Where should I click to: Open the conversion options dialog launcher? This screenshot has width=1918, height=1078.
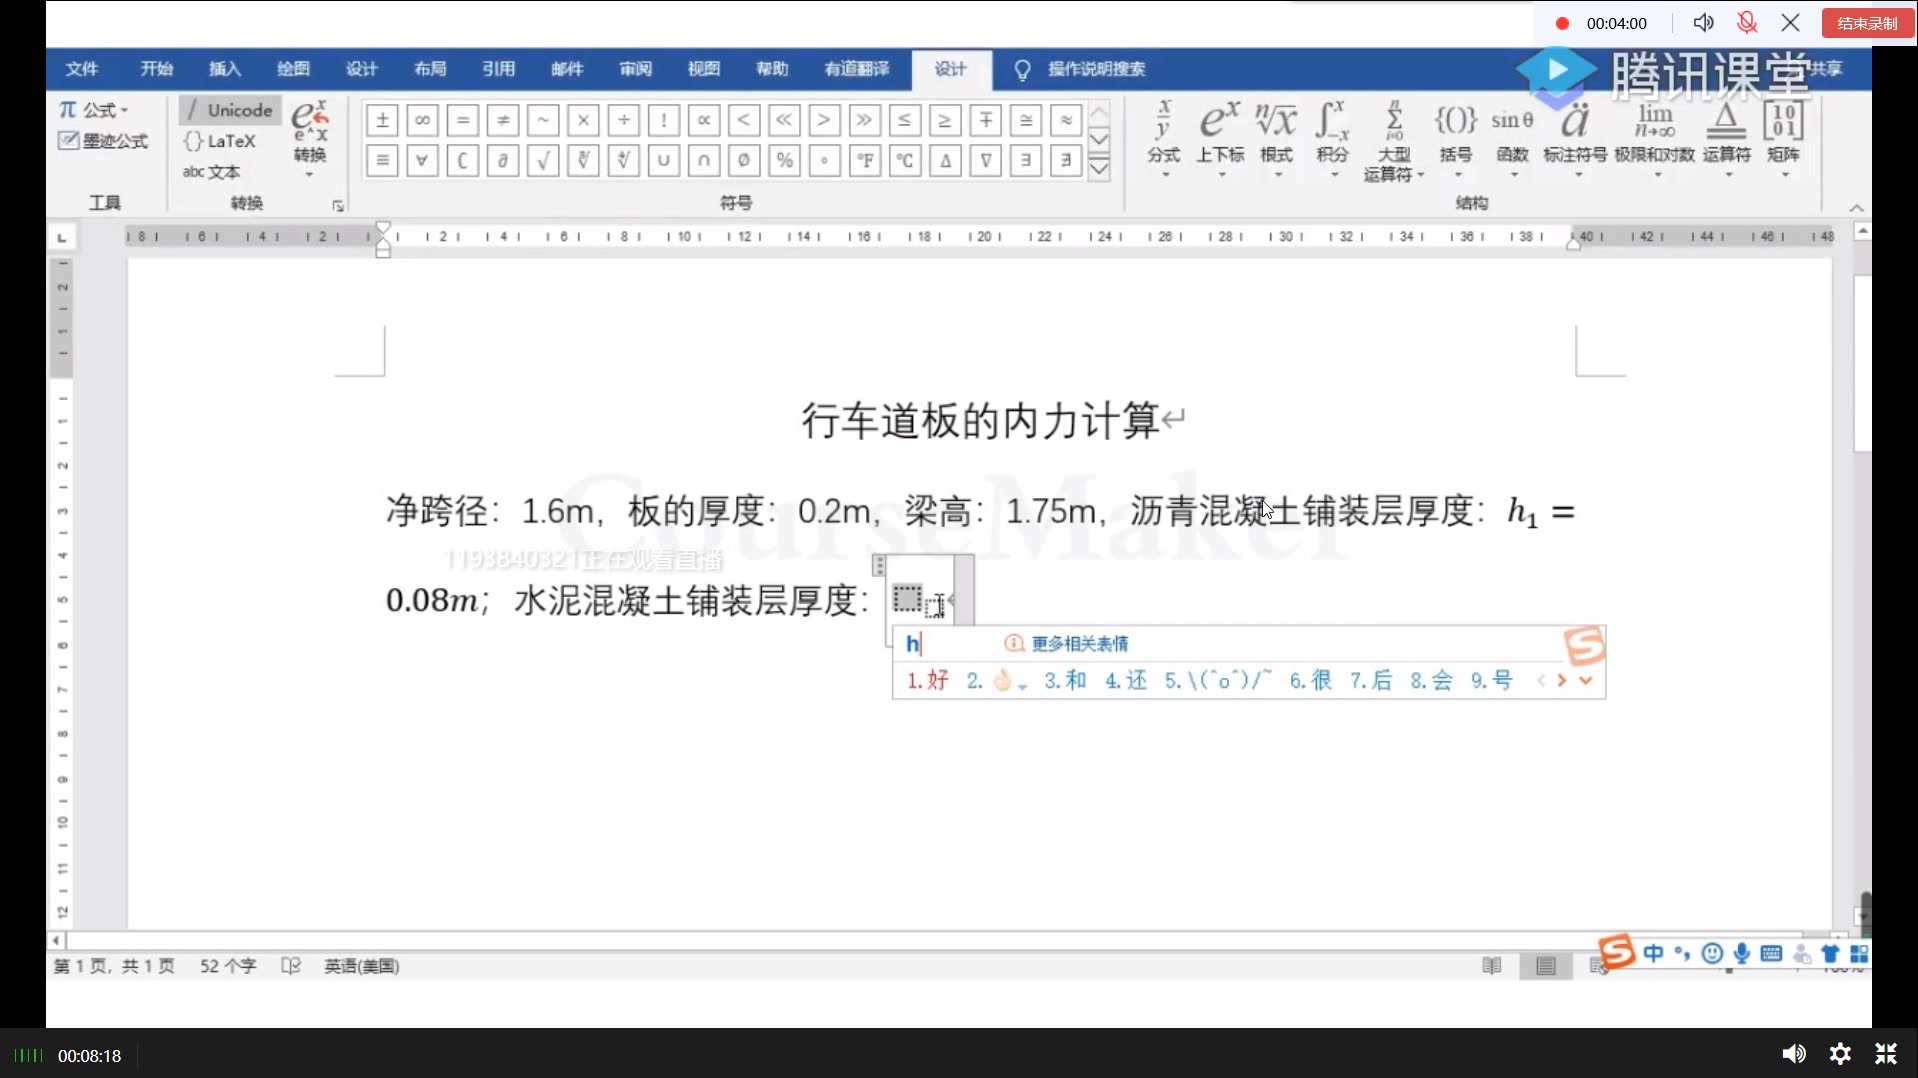coord(338,205)
